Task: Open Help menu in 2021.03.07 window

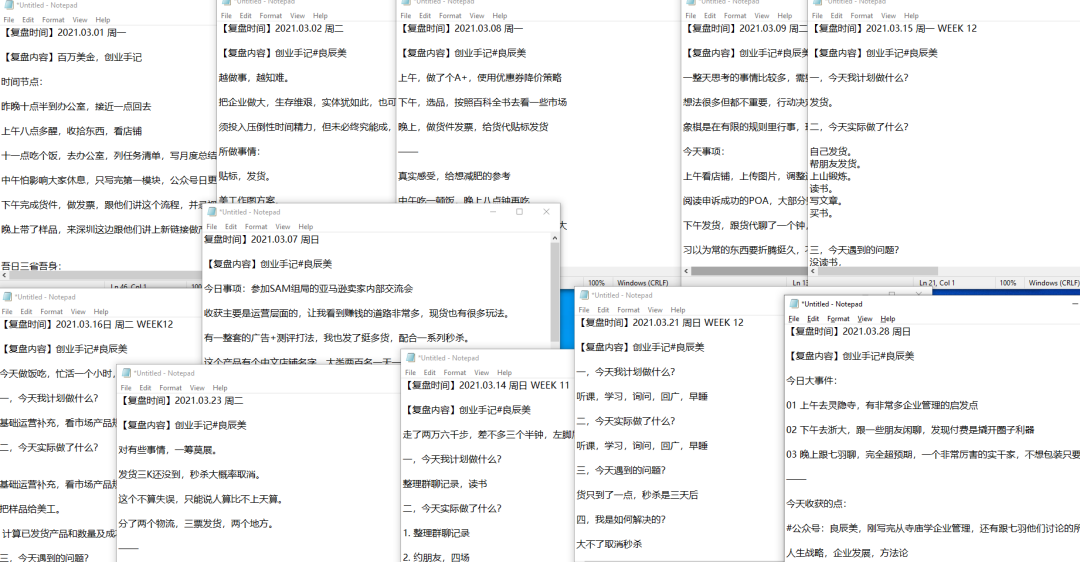Action: point(305,227)
